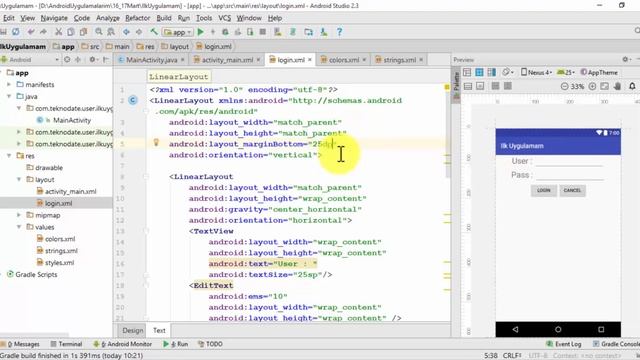Toggle the Palette side panel
Image resolution: width=640 pixels, height=360 pixels.
pyautogui.click(x=456, y=84)
